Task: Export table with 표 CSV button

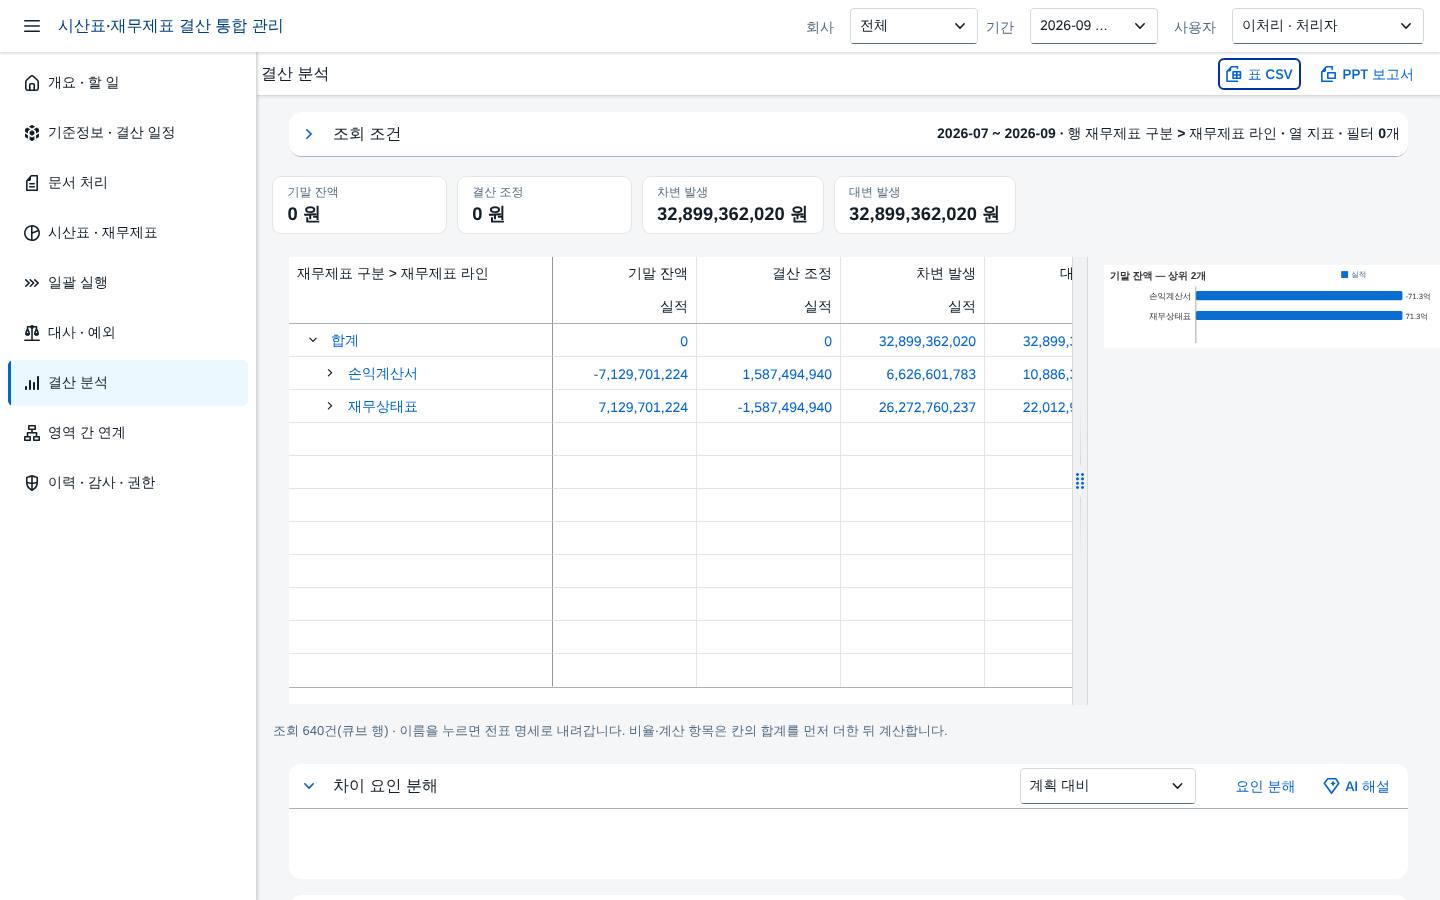Action: pos(1259,74)
